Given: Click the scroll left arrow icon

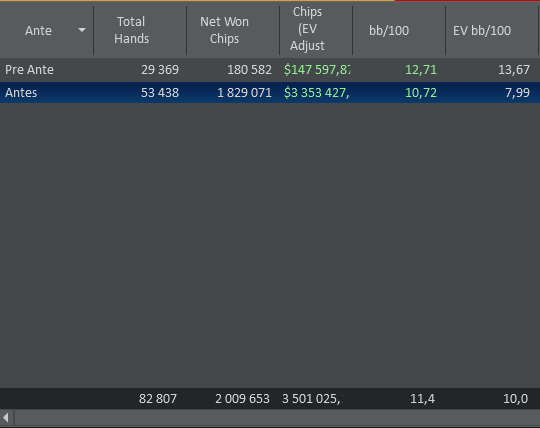Looking at the screenshot, I should tap(6, 418).
